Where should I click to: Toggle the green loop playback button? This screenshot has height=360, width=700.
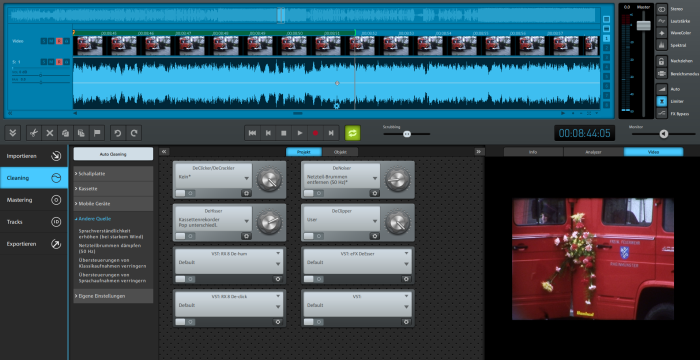coord(352,133)
